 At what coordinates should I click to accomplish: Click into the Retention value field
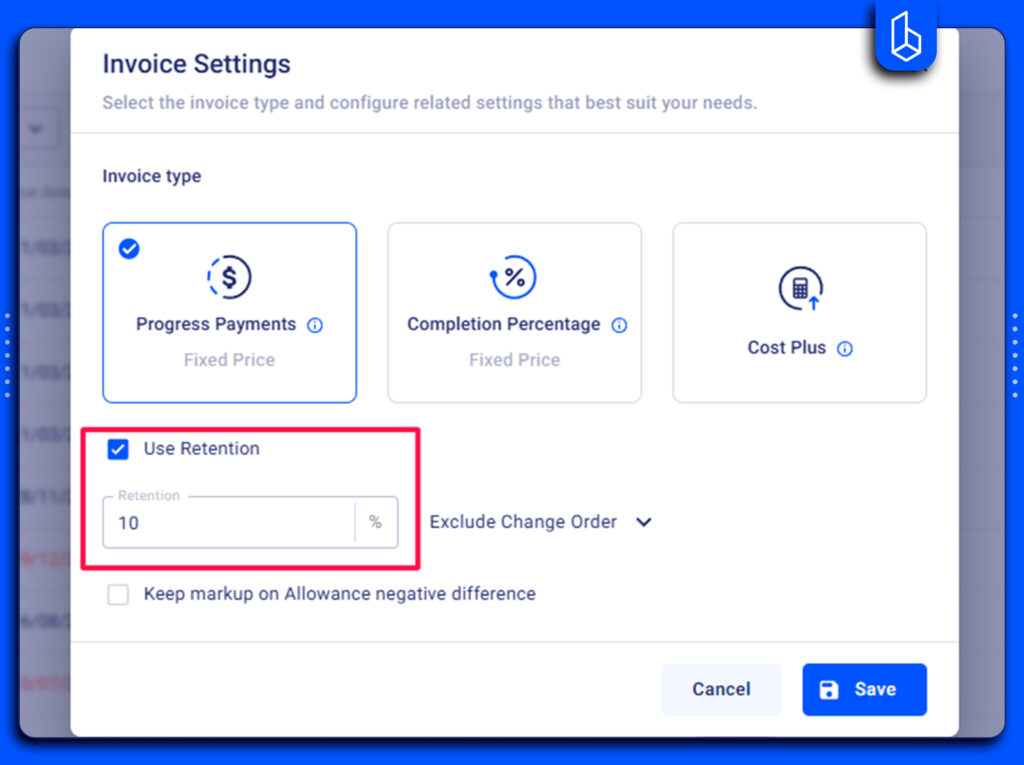228,522
